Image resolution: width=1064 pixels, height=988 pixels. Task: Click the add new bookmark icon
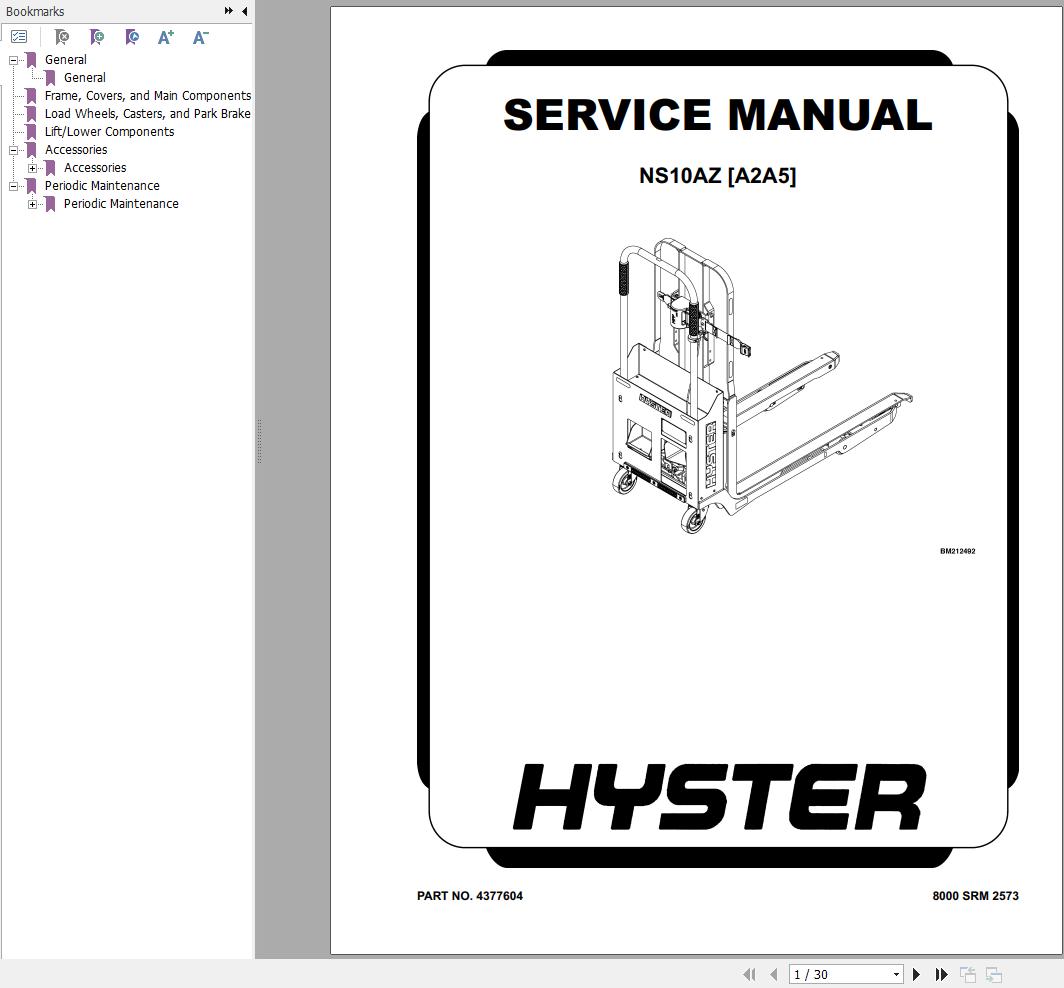tap(97, 37)
